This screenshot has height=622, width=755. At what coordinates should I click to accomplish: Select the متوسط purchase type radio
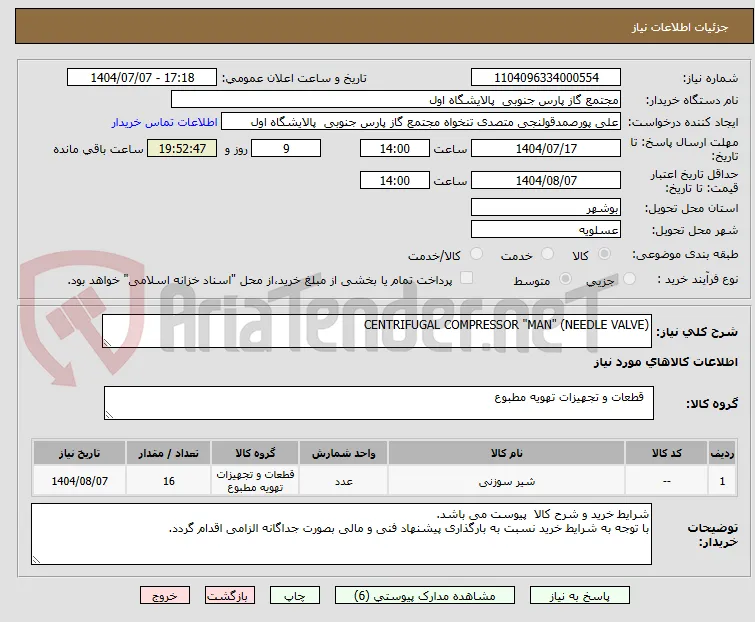click(x=565, y=279)
